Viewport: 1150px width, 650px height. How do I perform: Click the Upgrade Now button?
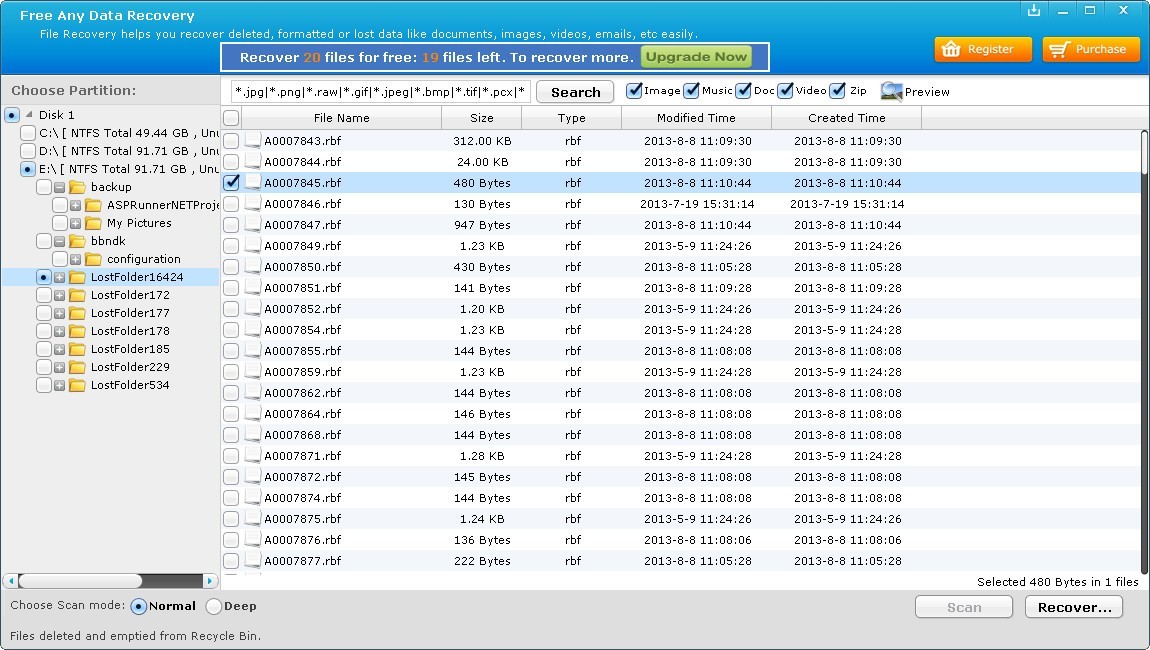coord(695,57)
